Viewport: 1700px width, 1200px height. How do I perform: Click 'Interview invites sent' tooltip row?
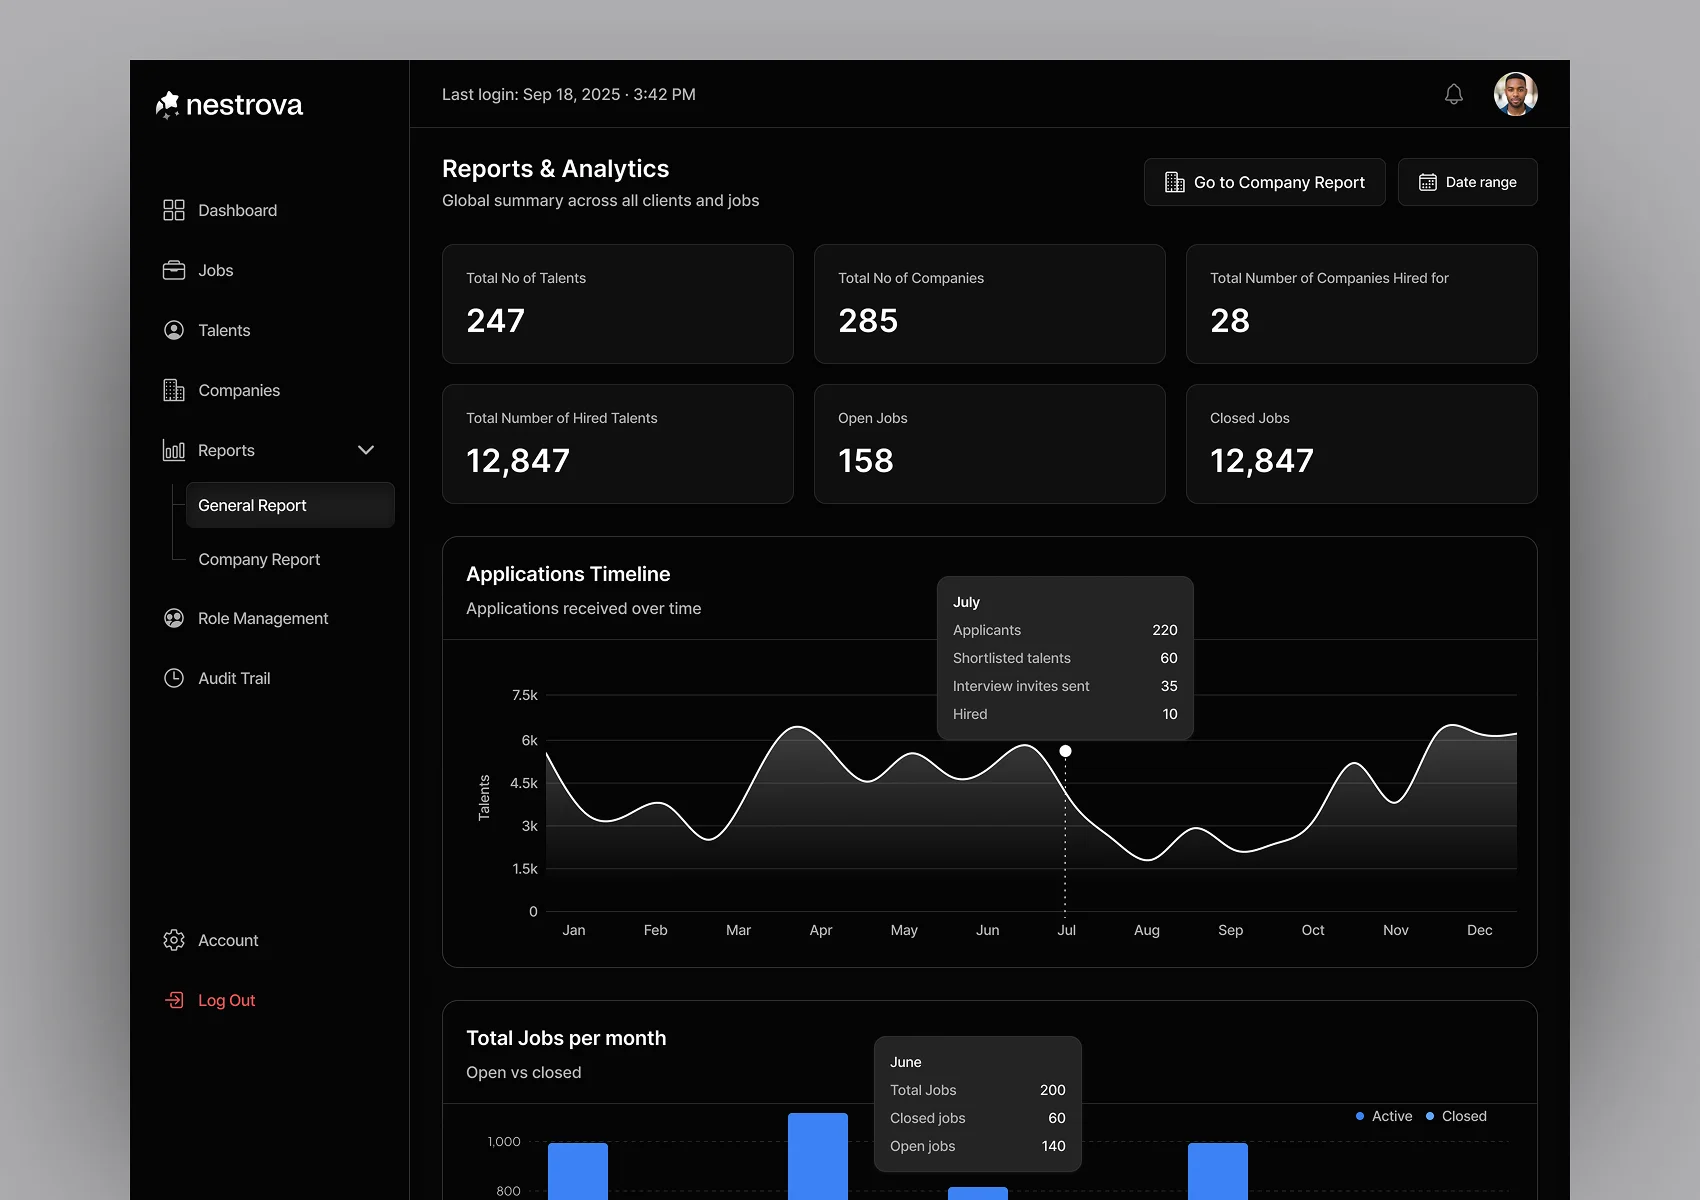coord(1065,686)
